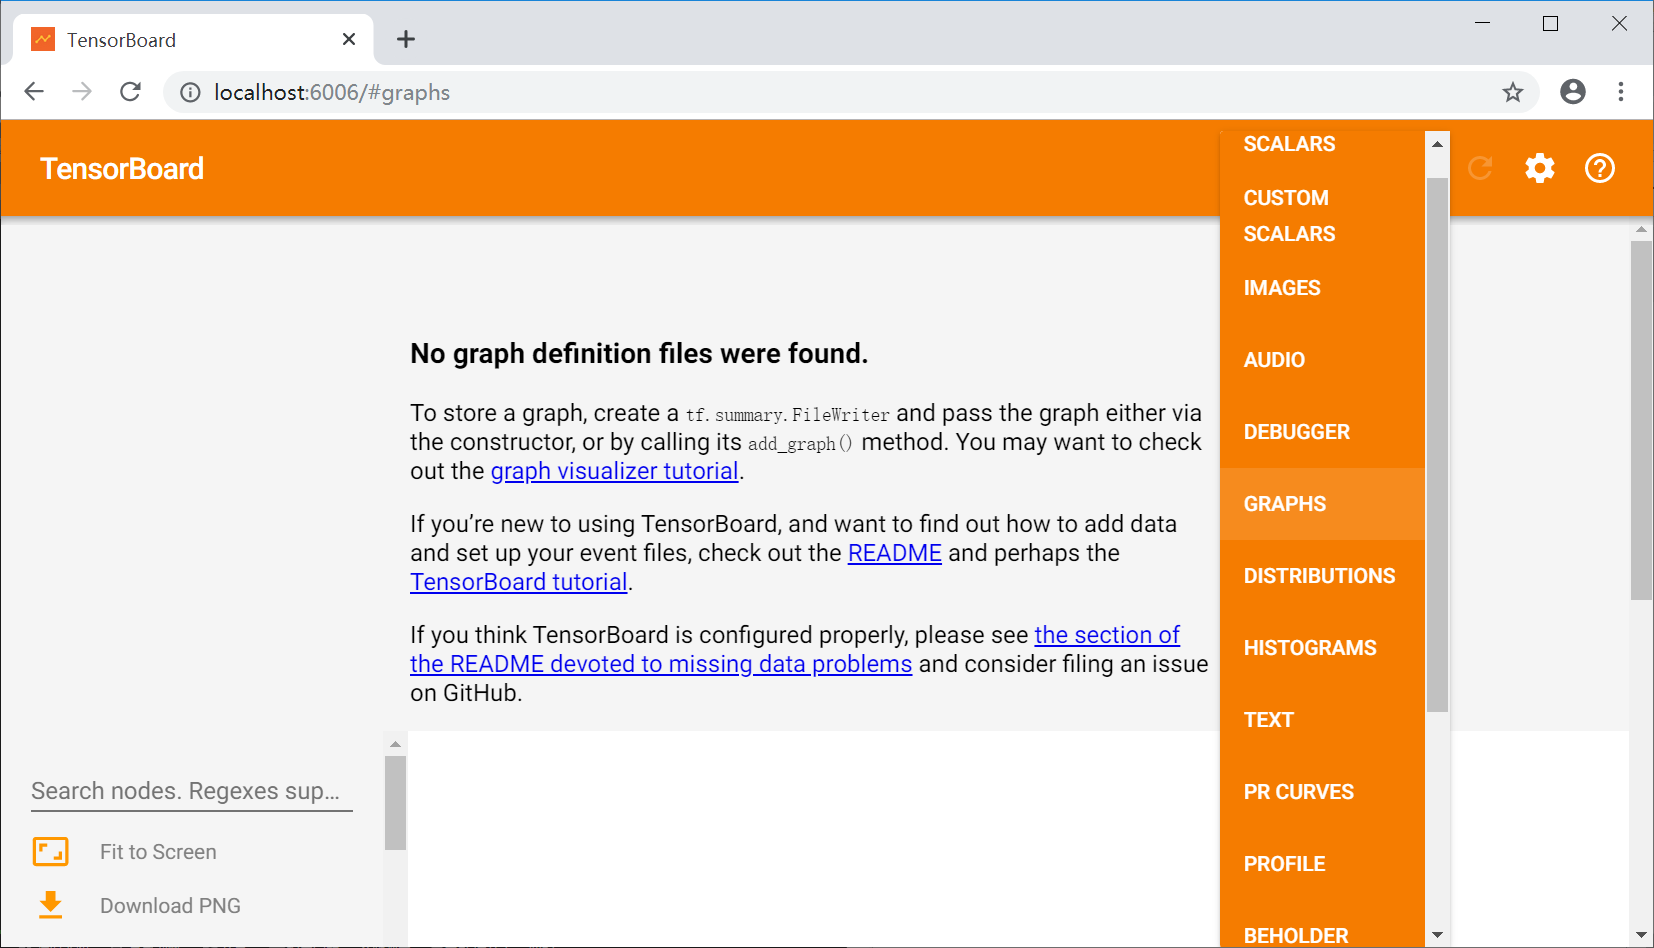1654x948 pixels.
Task: Go forward with the browser forward arrow
Action: (x=82, y=92)
